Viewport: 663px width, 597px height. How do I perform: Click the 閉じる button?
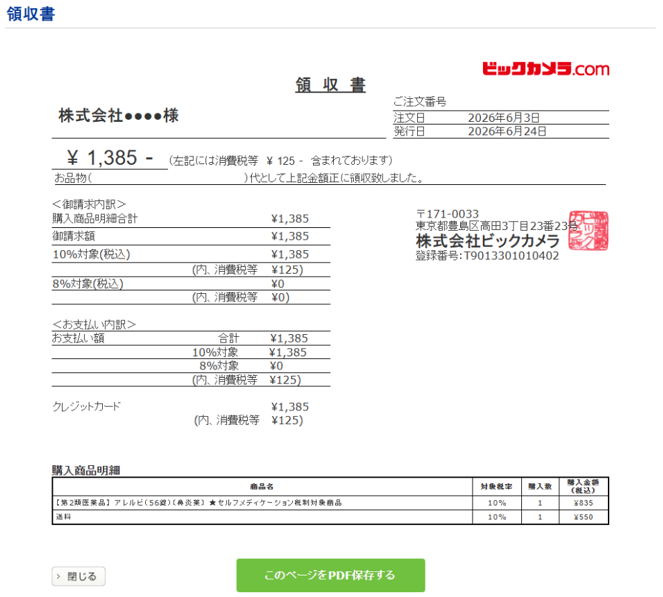(x=79, y=576)
